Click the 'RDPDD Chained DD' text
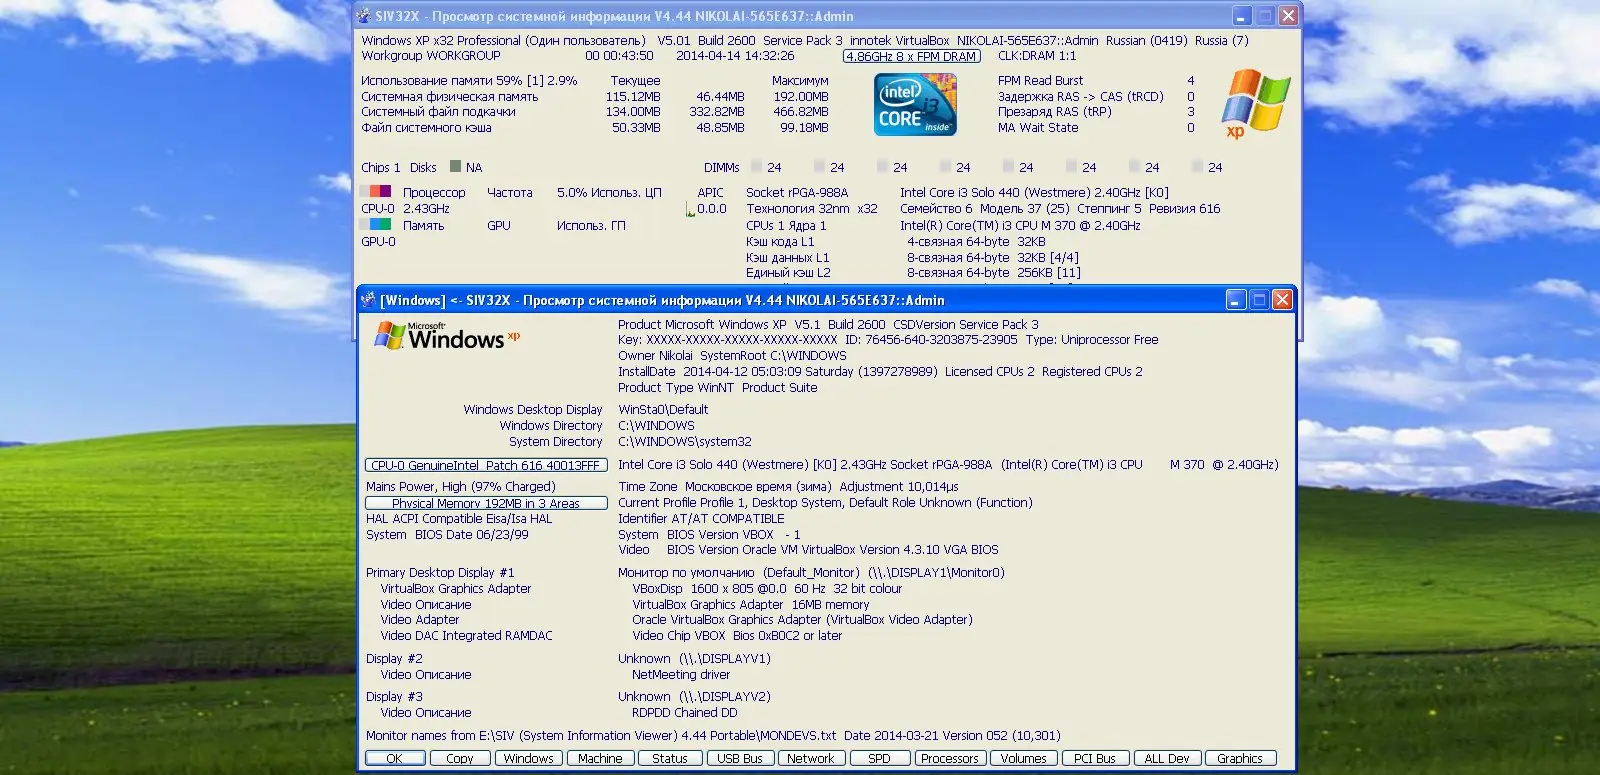This screenshot has width=1600, height=775. (x=685, y=713)
